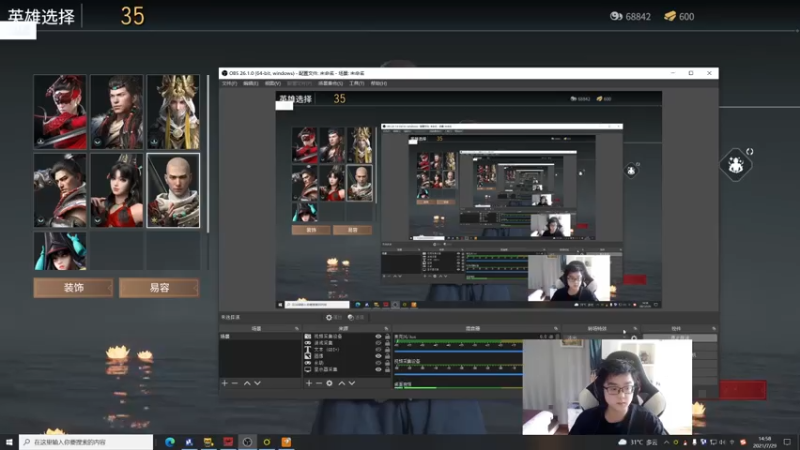Open source properties via the gear button above the docks
The height and width of the screenshot is (450, 800).
click(334, 317)
